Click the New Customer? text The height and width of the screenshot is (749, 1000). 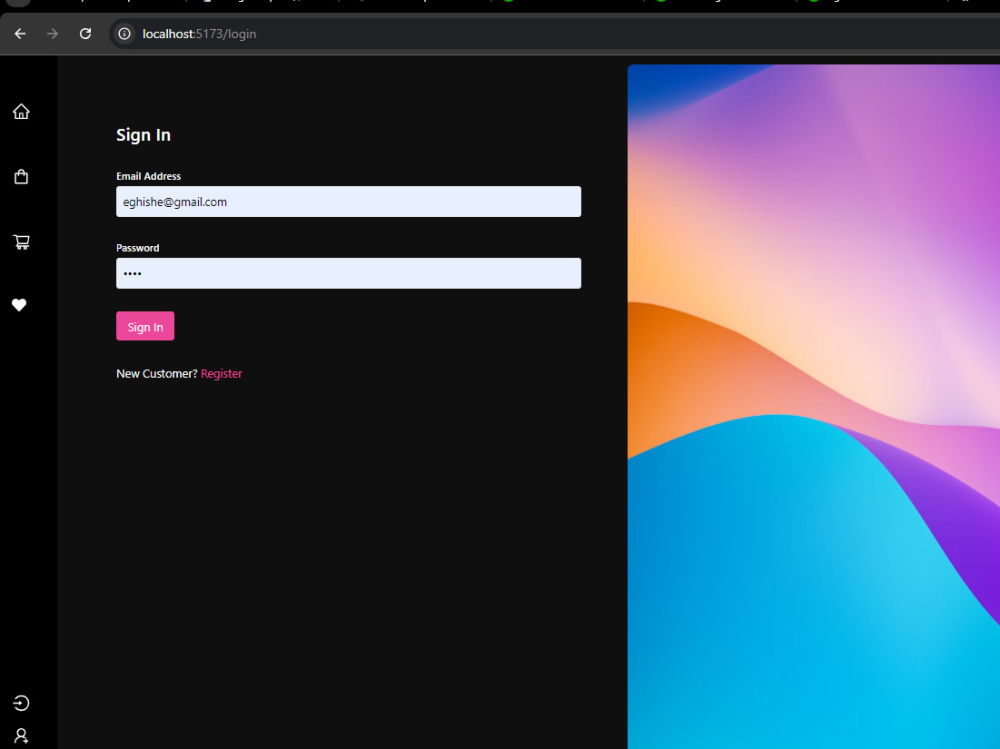(157, 374)
